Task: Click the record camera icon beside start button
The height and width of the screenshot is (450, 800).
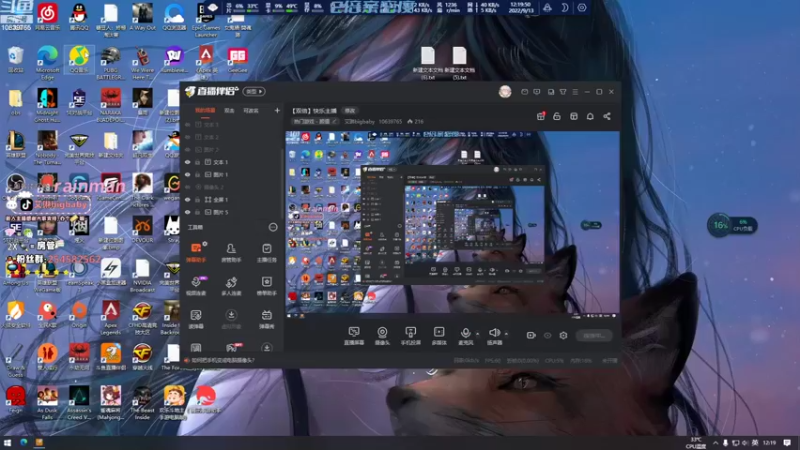Action: pos(531,335)
